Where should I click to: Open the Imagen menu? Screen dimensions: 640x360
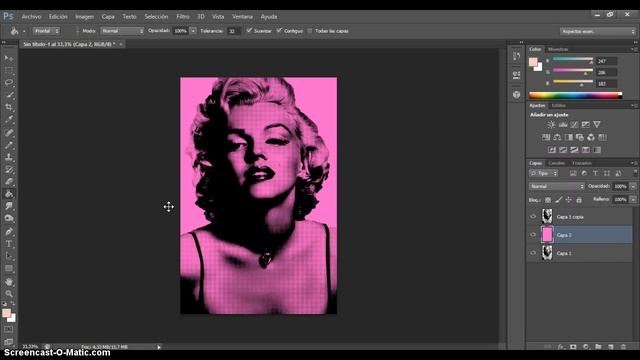click(x=84, y=17)
